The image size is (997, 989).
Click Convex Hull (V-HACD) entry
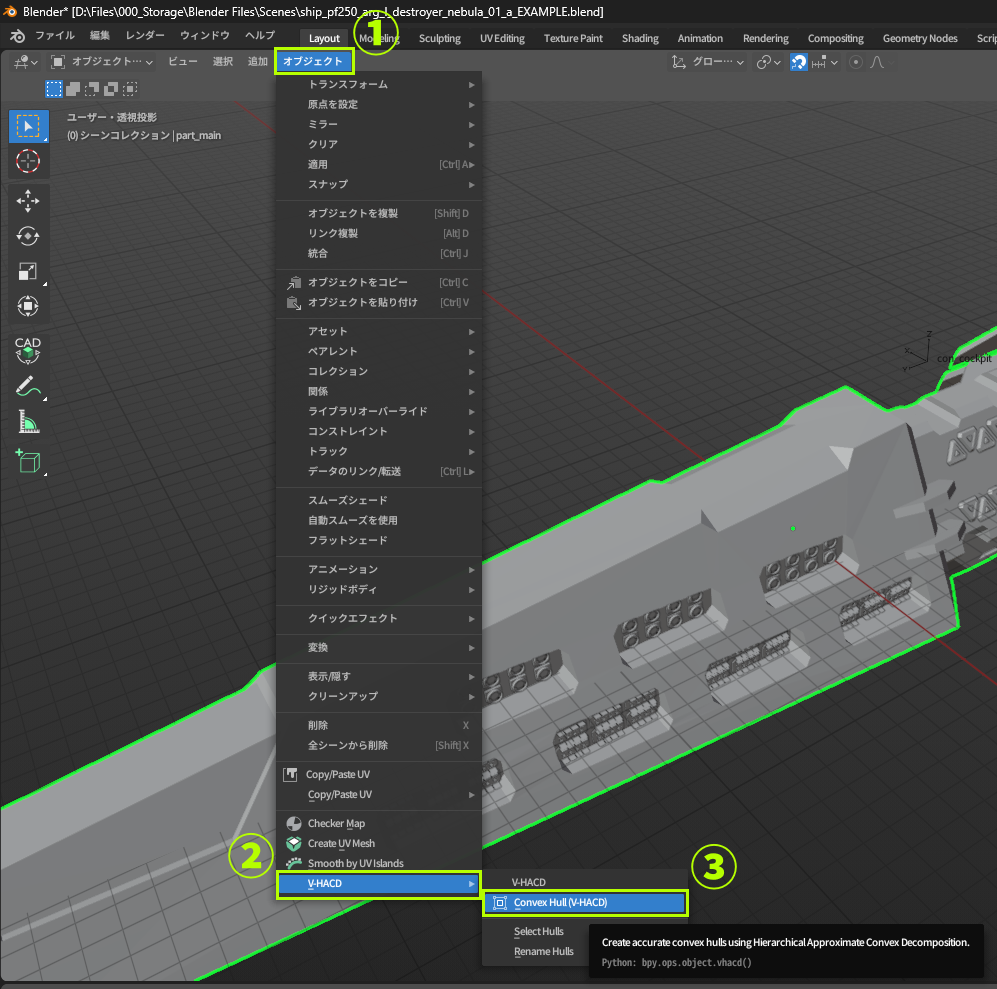coord(585,903)
